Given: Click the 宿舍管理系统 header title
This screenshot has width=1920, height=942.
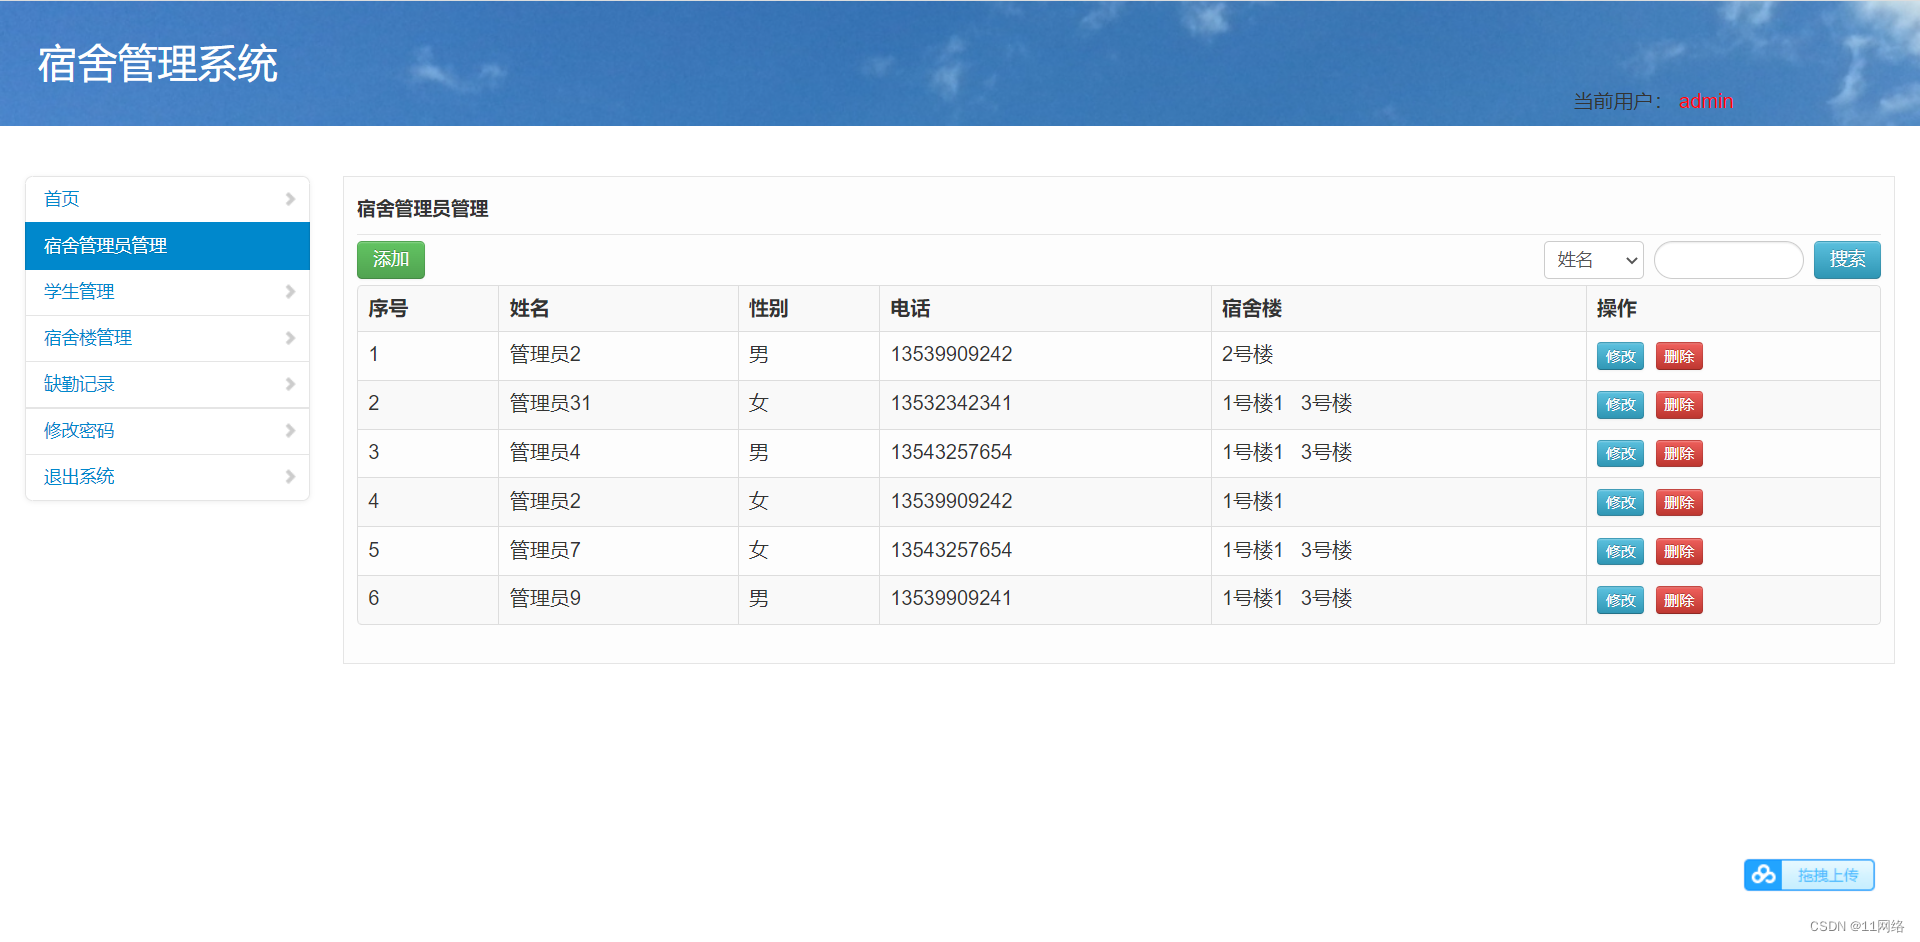Looking at the screenshot, I should [x=158, y=64].
